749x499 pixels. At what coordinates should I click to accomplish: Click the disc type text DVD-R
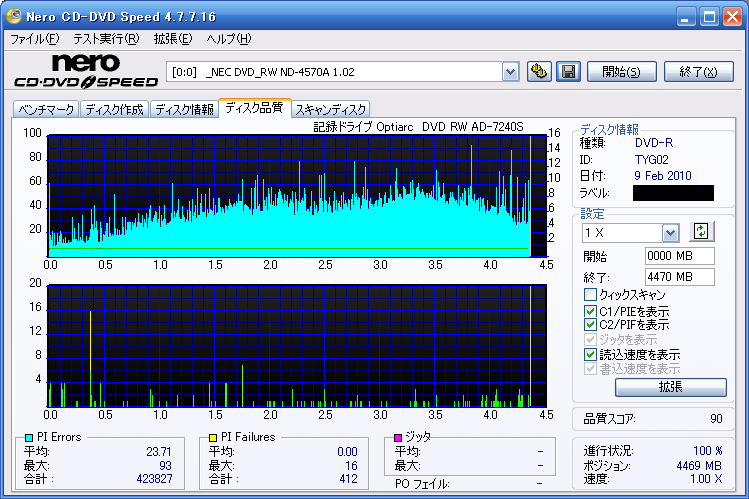654,143
